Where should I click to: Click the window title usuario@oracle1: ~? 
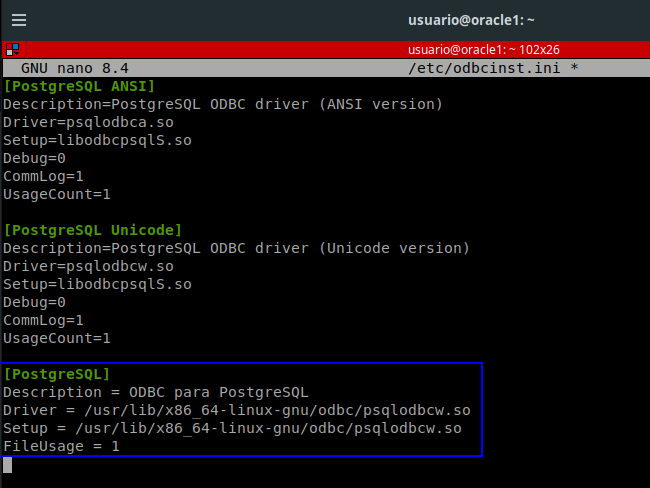[x=471, y=20]
